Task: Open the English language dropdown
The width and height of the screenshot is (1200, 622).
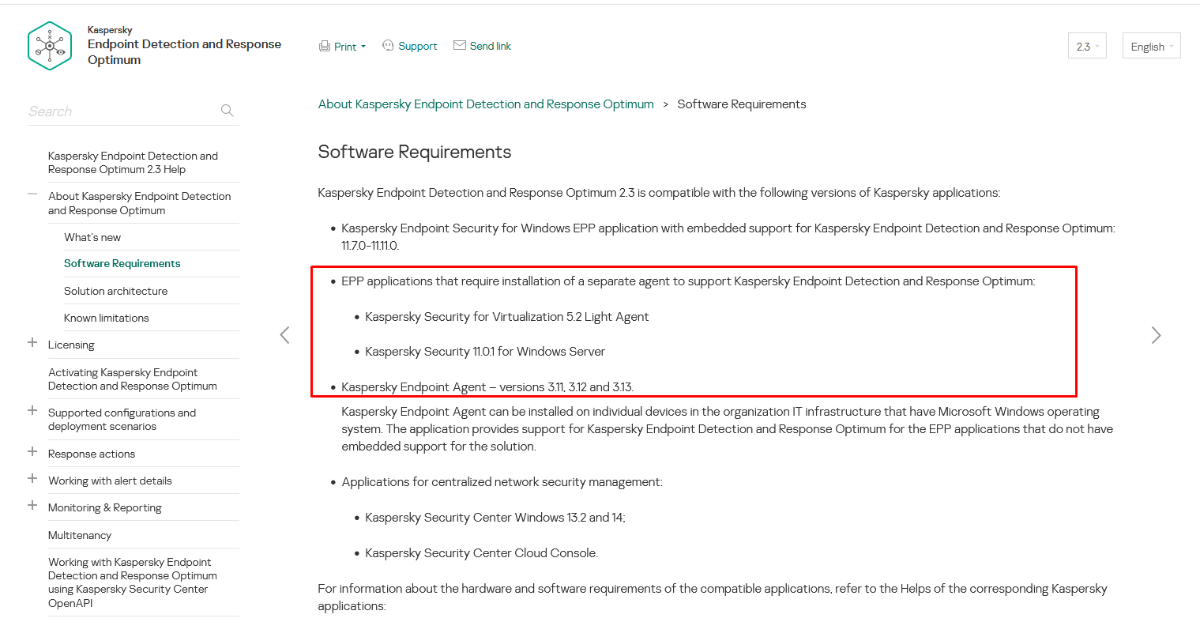Action: point(1153,46)
